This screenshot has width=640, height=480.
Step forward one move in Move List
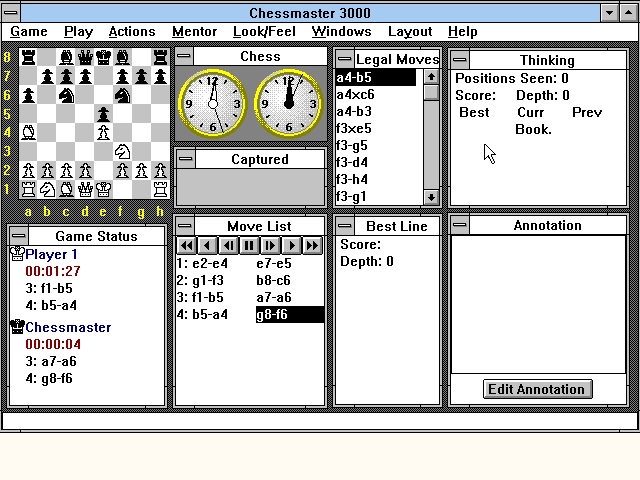pyautogui.click(x=291, y=246)
